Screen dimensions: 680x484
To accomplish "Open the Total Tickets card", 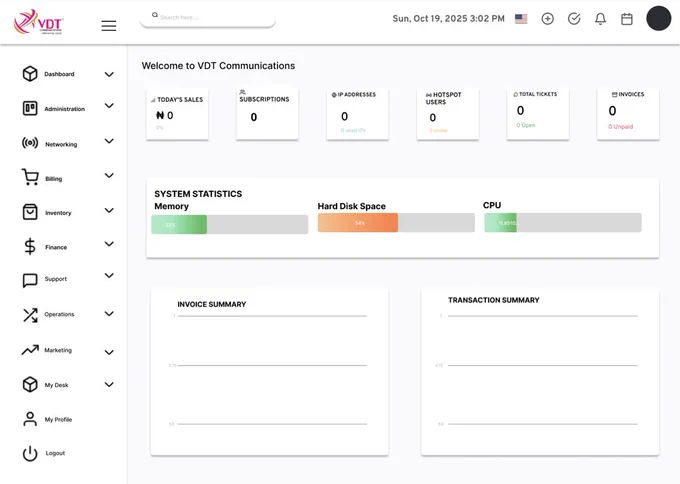I will [x=538, y=114].
